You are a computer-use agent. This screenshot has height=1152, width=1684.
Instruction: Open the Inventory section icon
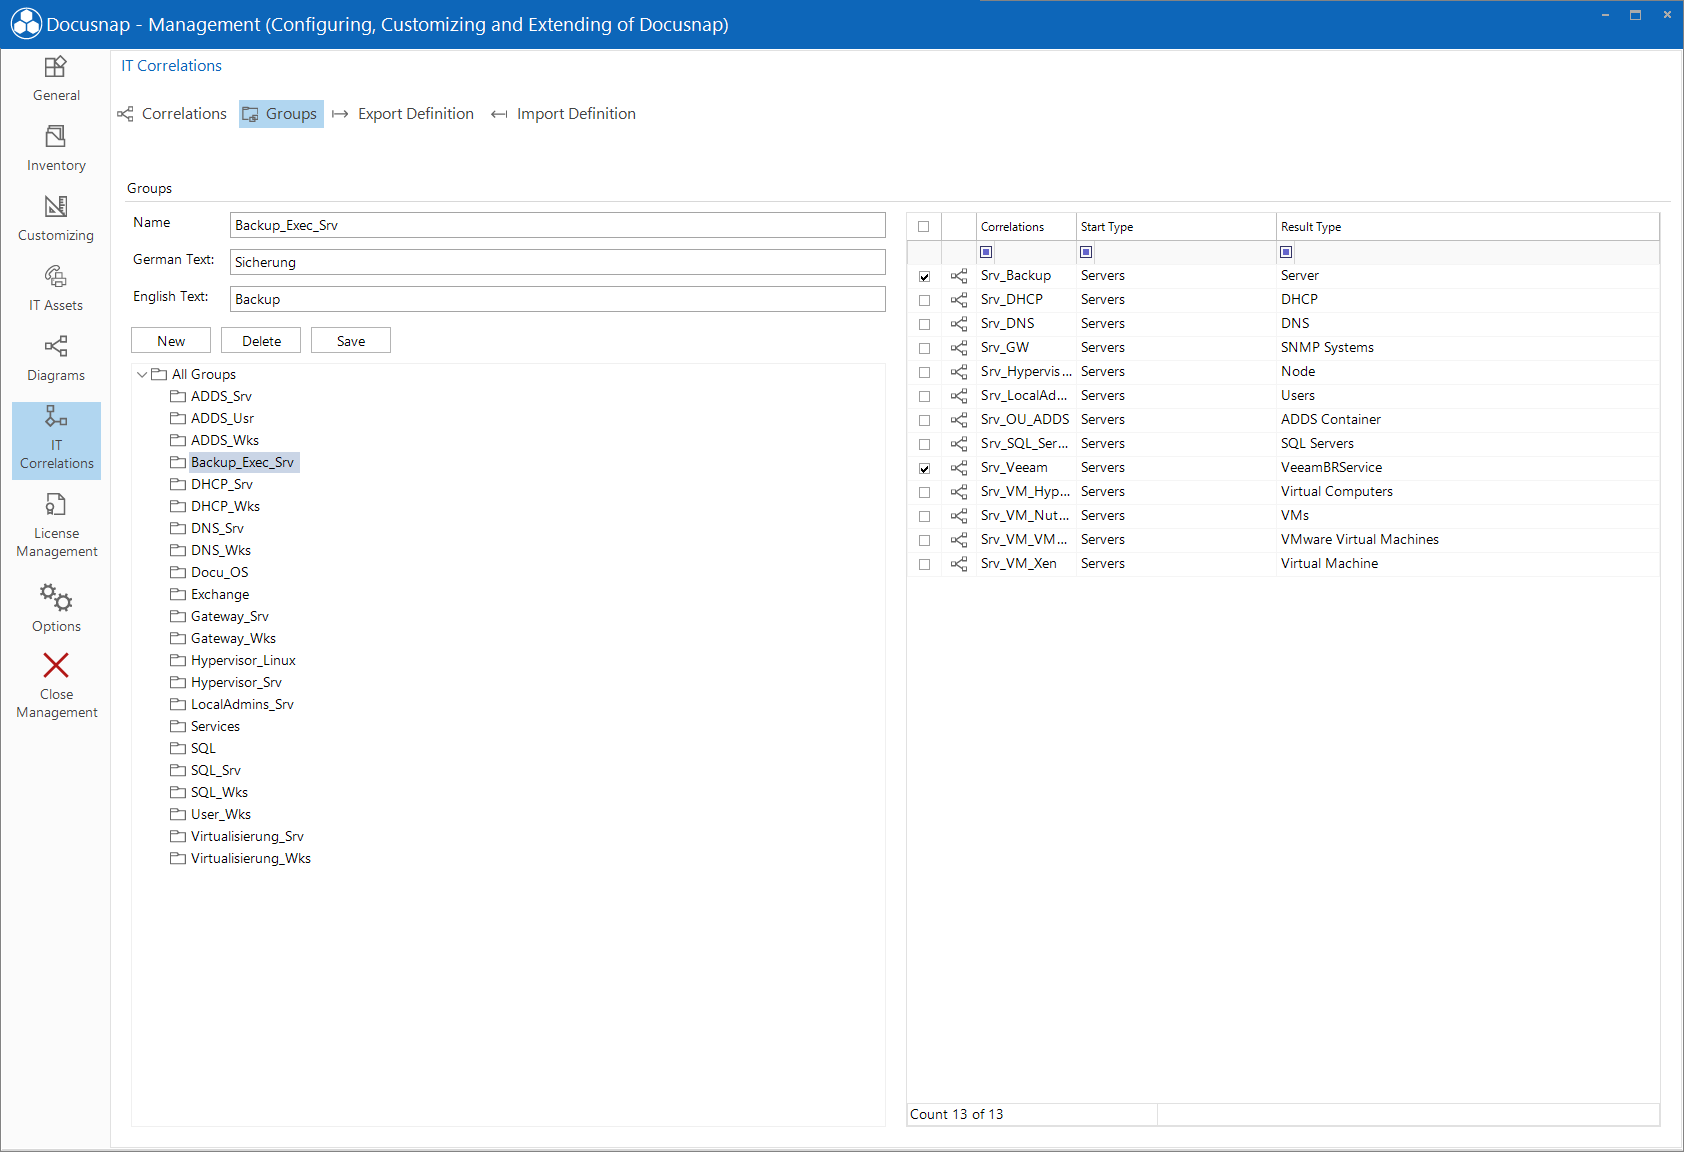(x=56, y=136)
